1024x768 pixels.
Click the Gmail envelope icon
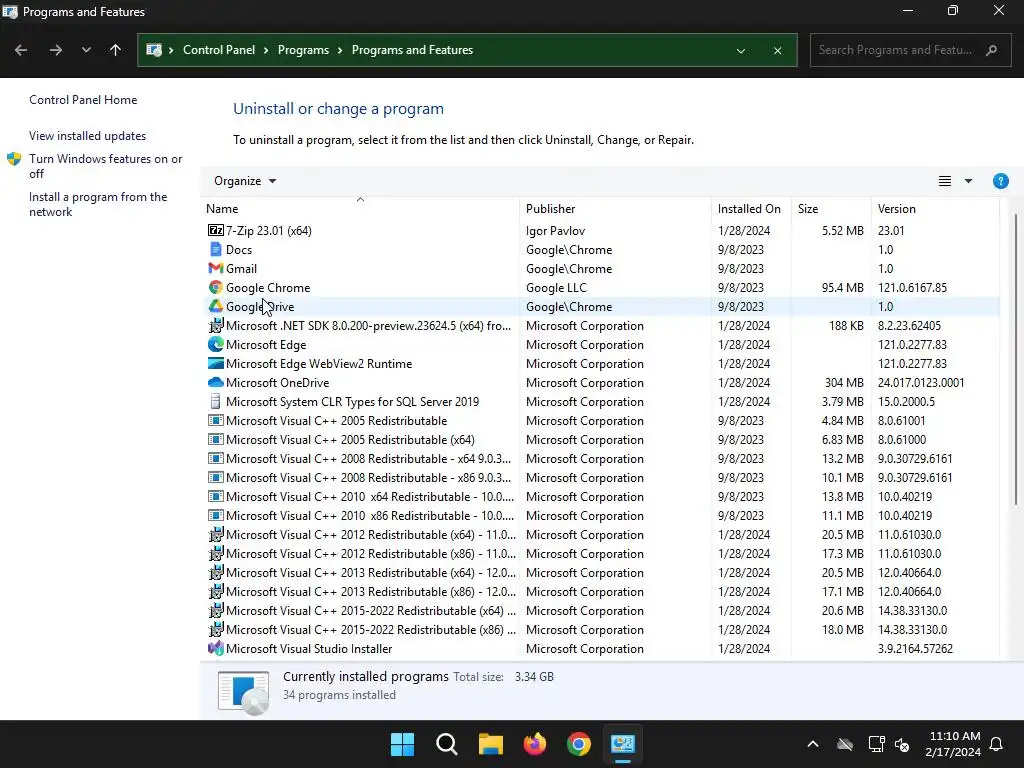(216, 268)
